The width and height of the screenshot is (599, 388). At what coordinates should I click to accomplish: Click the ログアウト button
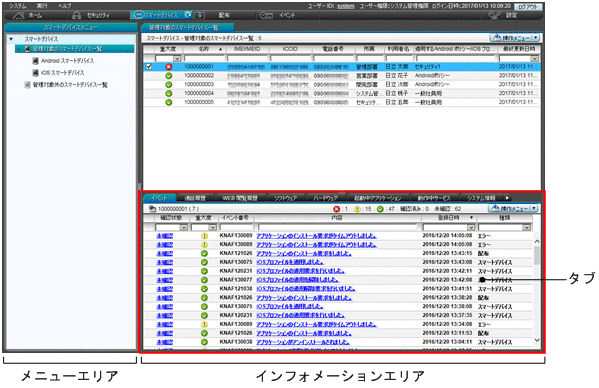pyautogui.click(x=528, y=6)
